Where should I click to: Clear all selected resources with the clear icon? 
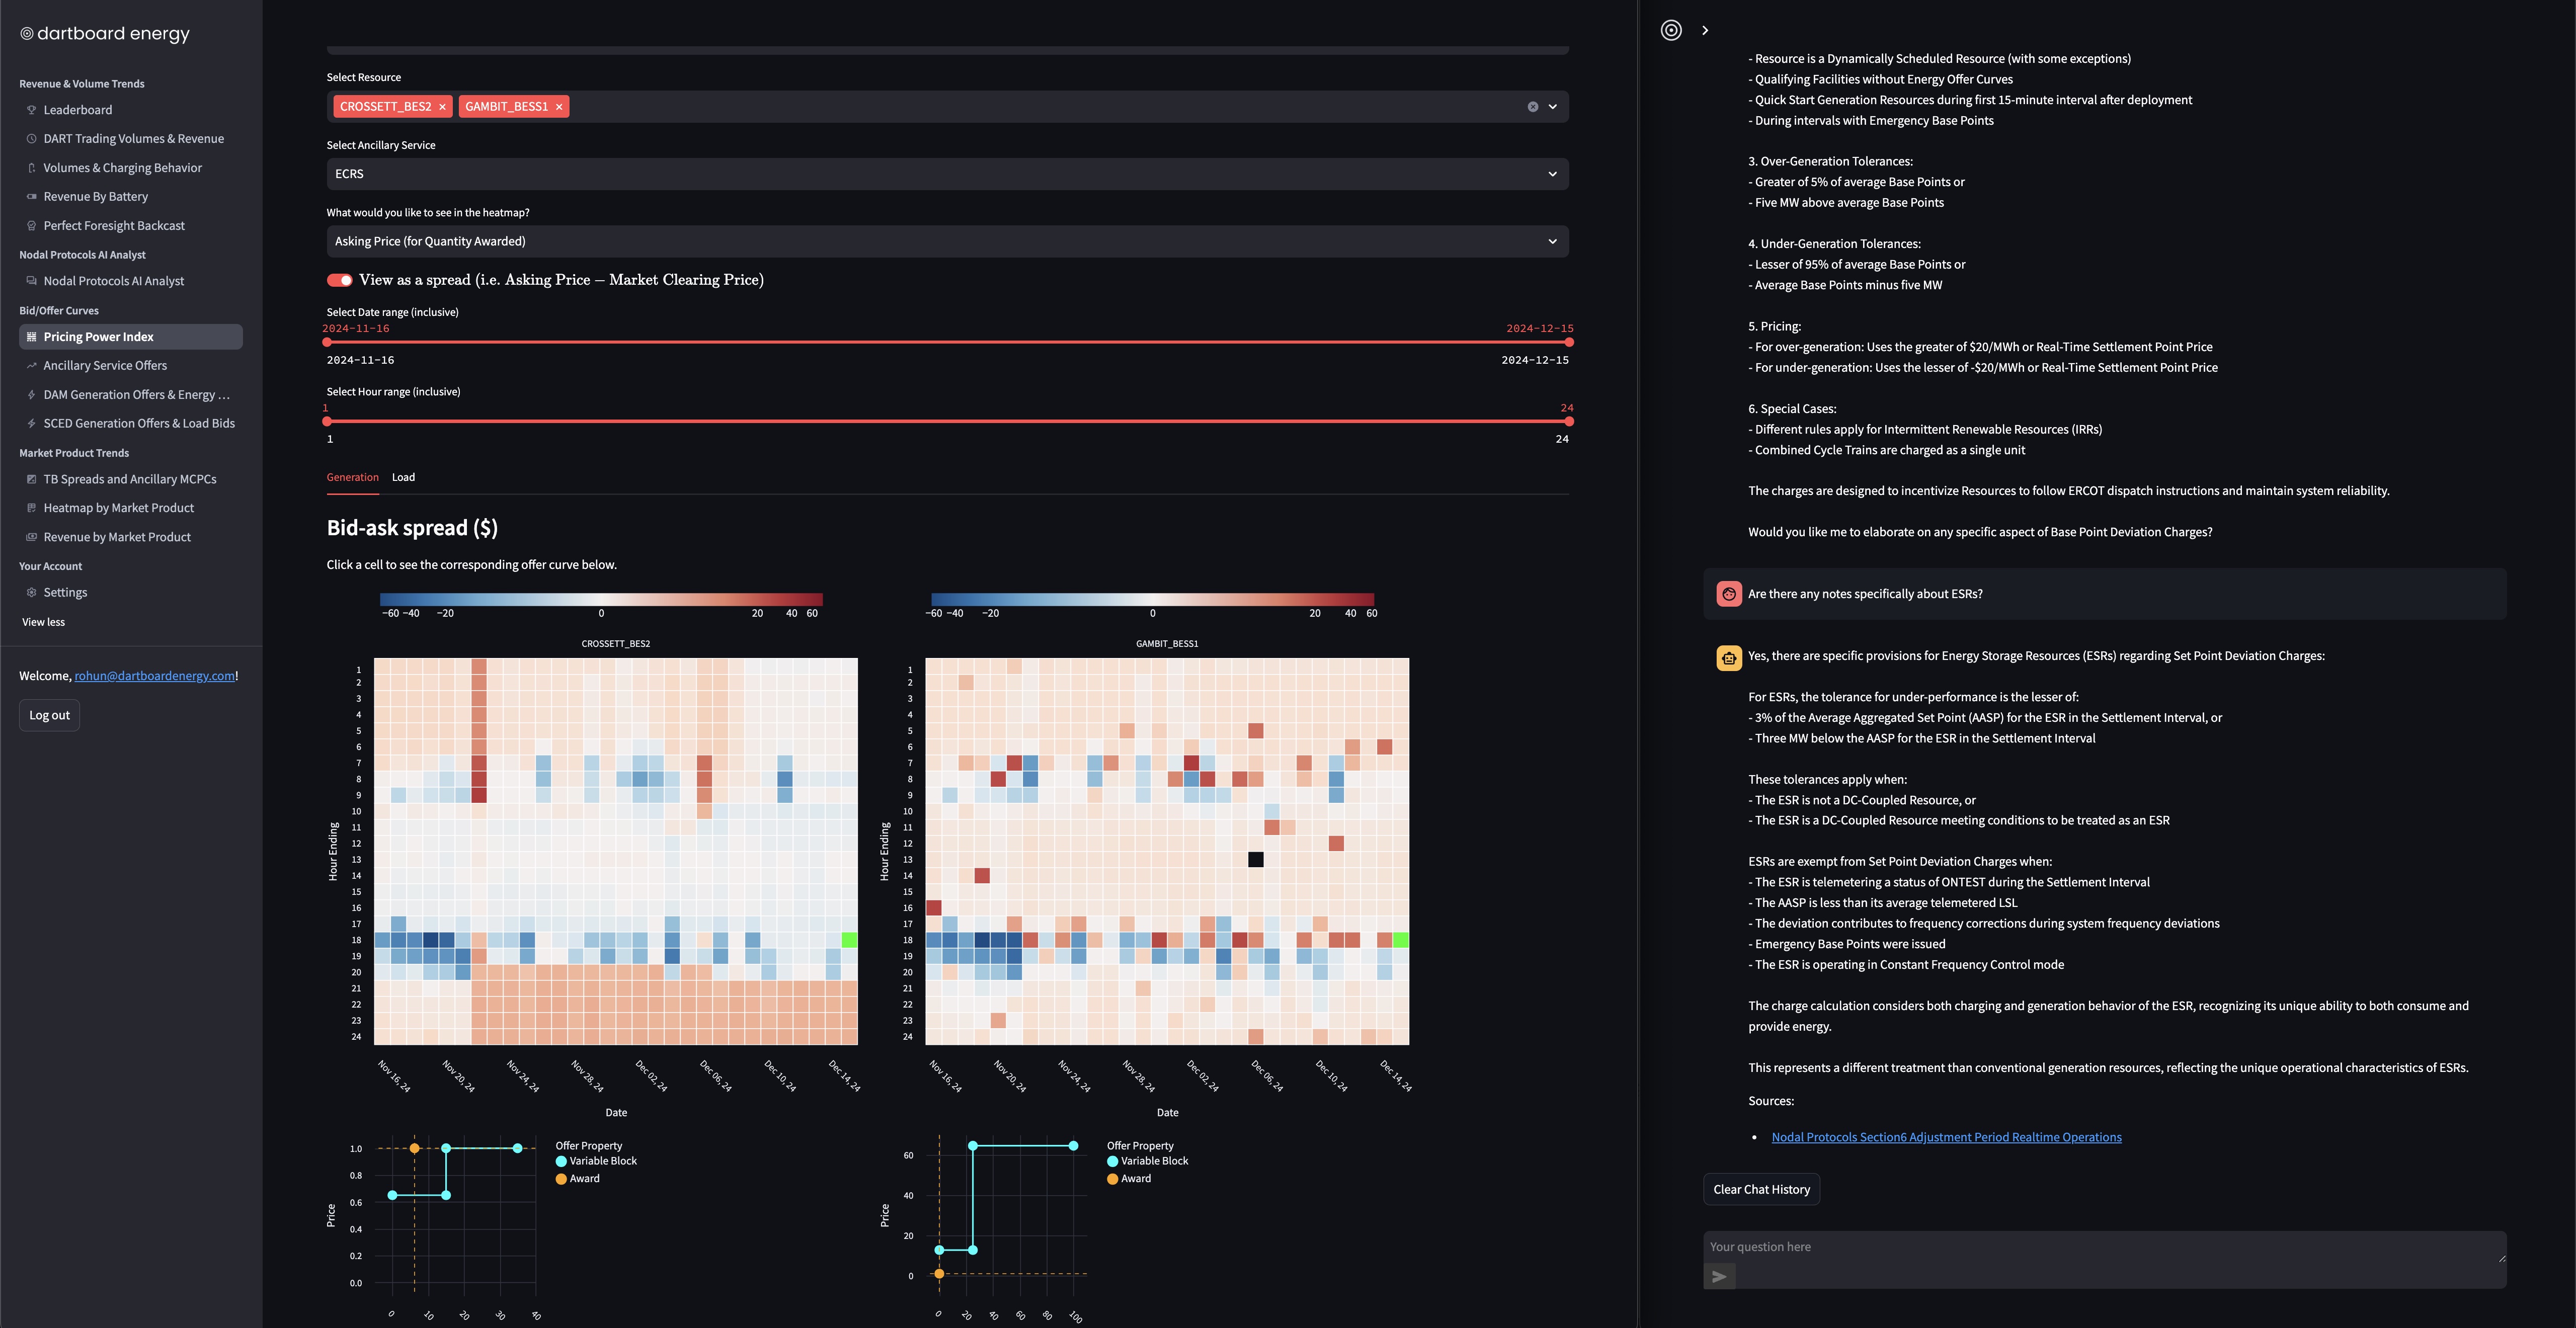click(1532, 107)
